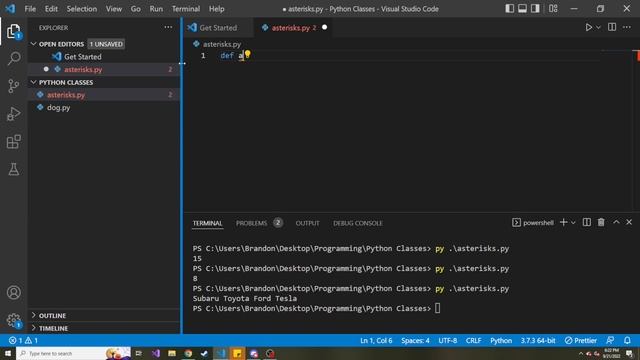640x360 pixels.
Task: Open the View menu
Action: 114,9
